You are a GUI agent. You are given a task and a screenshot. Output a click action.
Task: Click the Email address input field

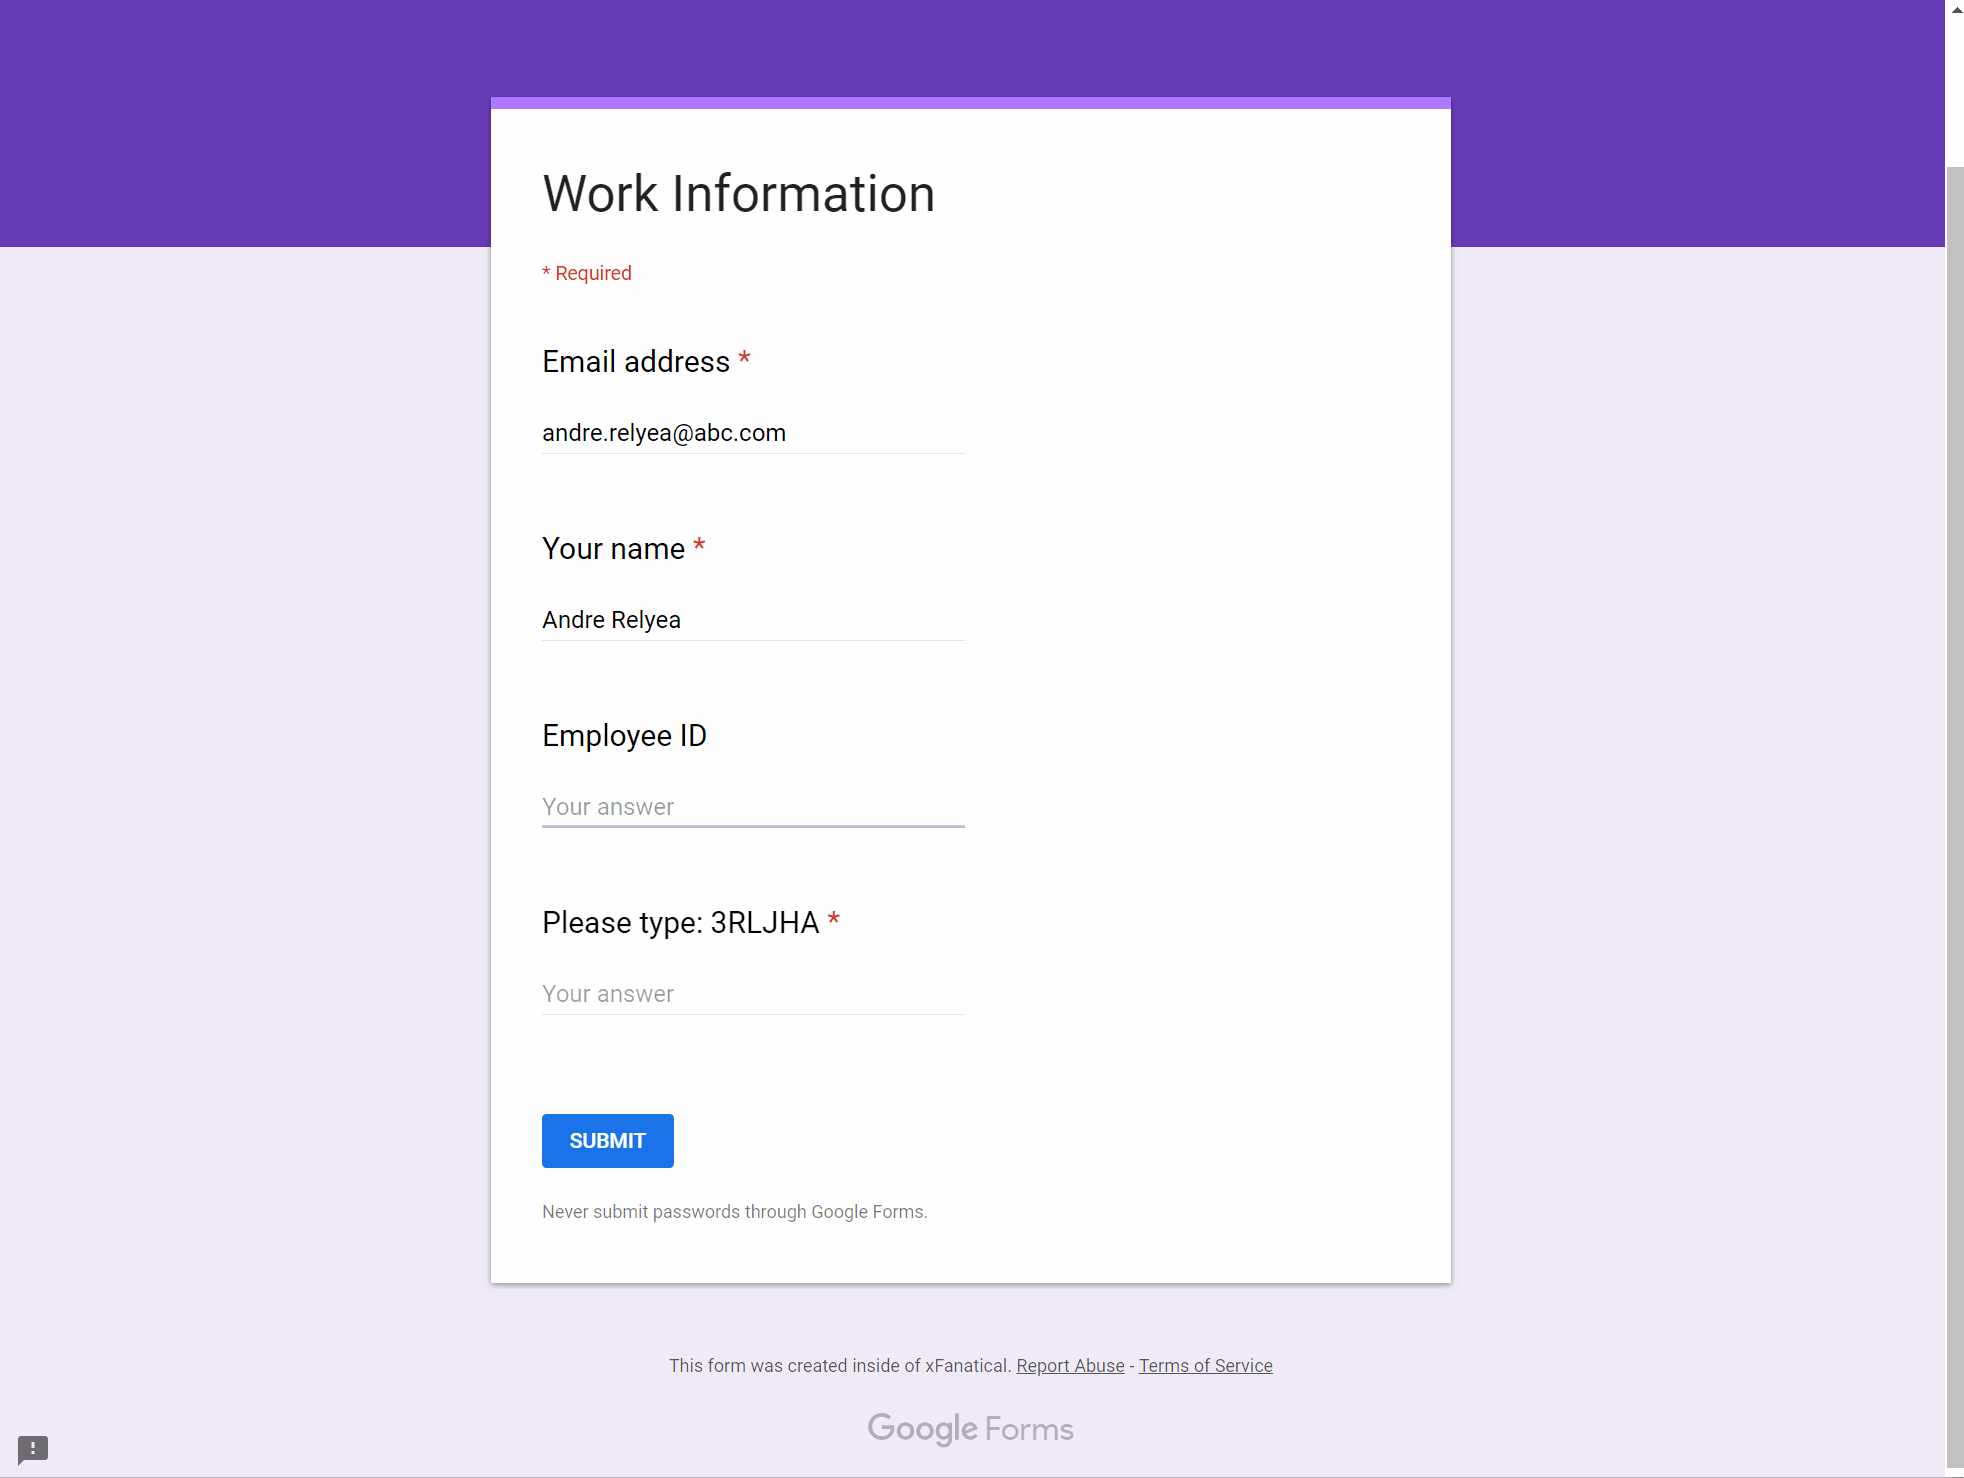click(753, 433)
